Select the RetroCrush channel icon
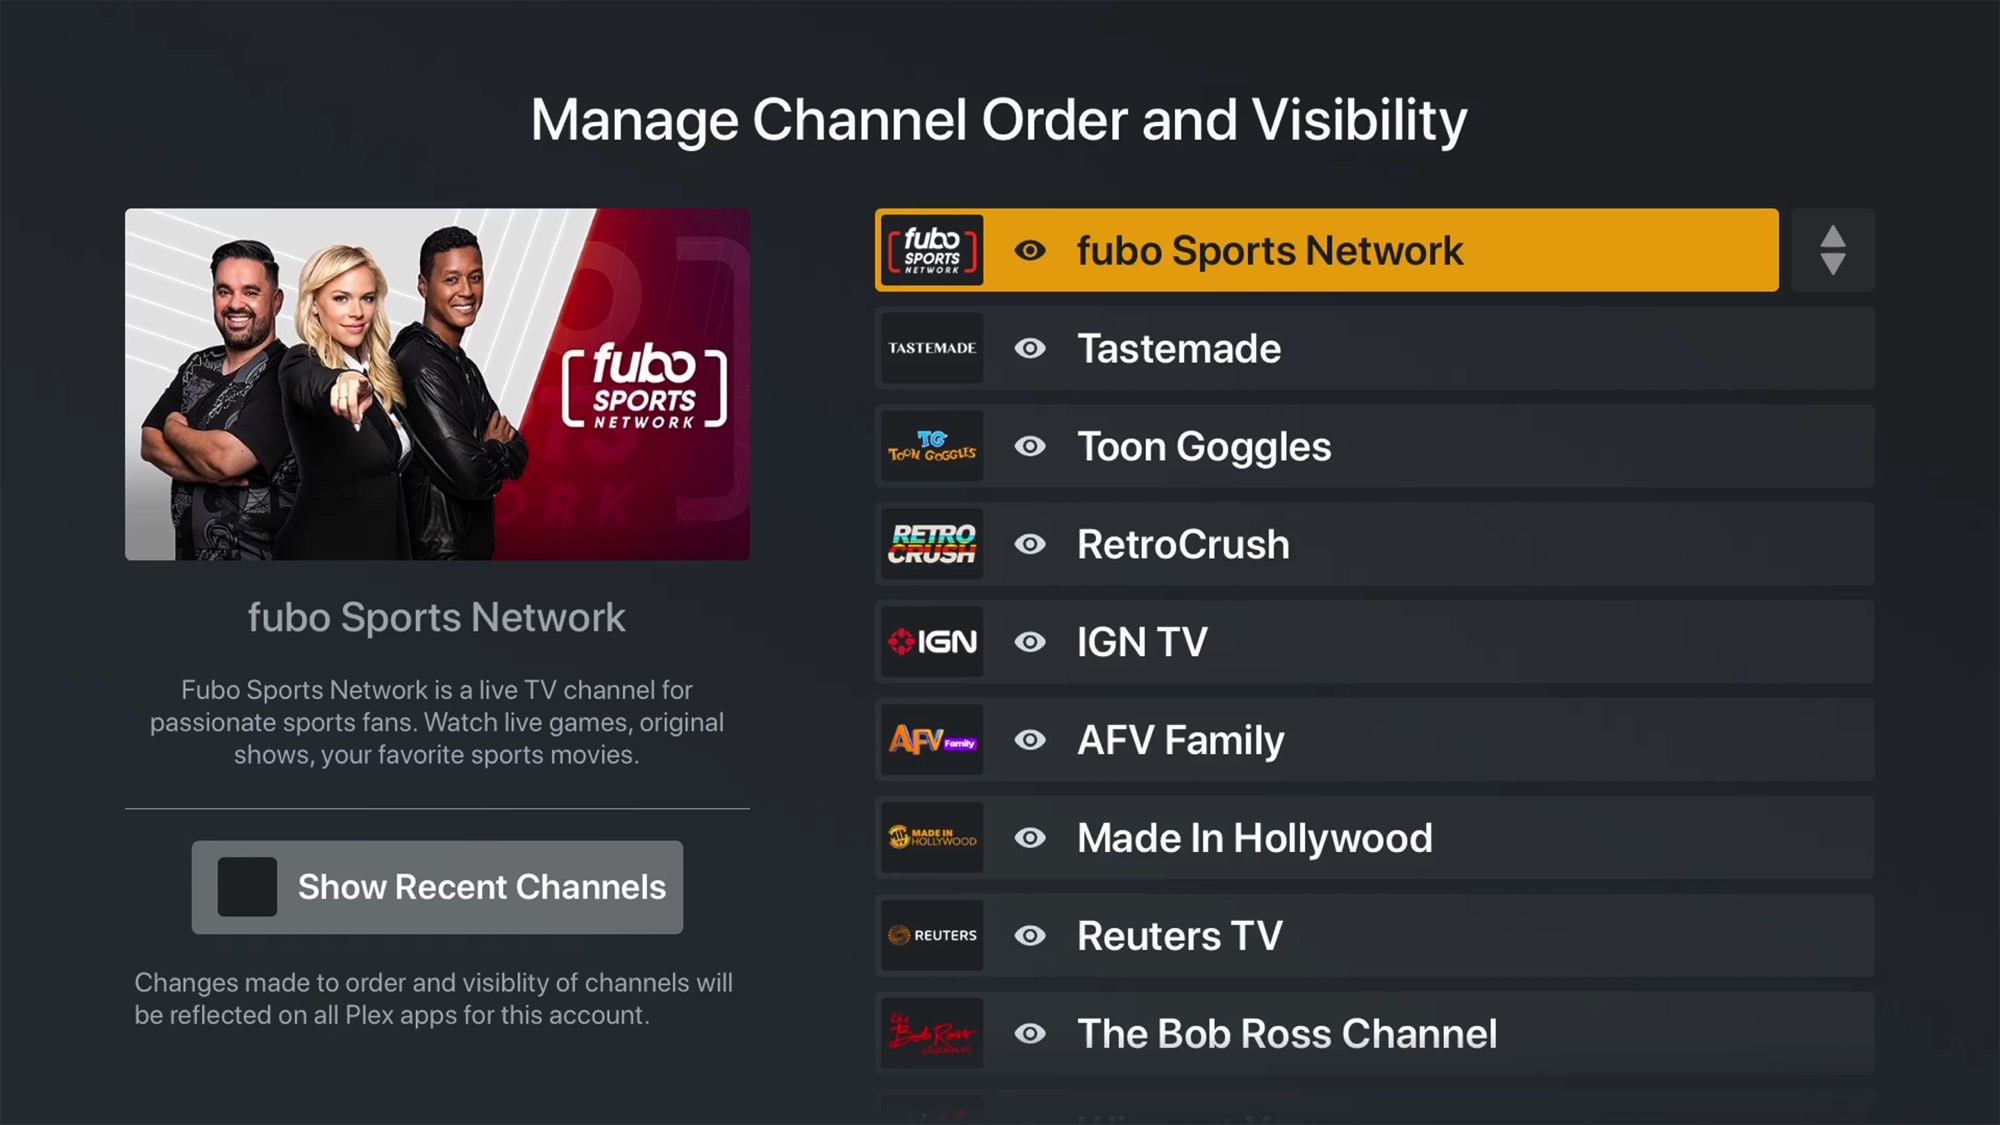The height and width of the screenshot is (1125, 2000). tap(931, 543)
